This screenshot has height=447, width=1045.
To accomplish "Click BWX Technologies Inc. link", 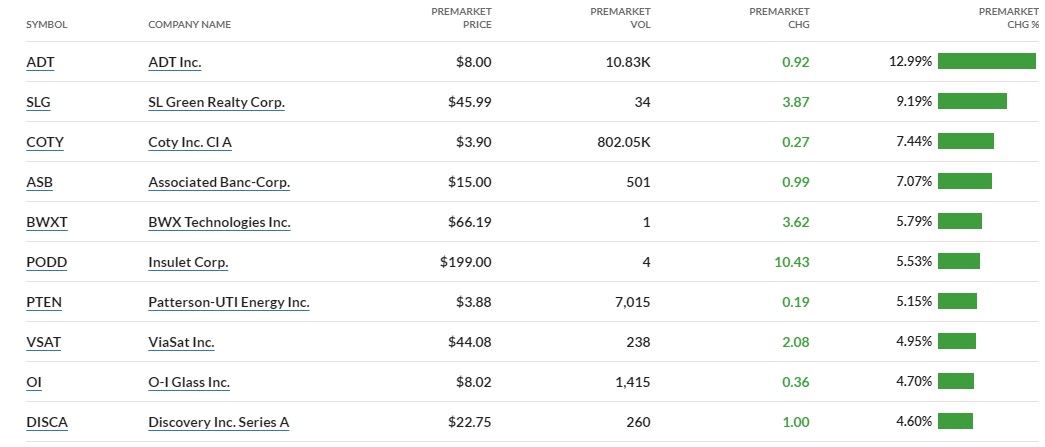I will click(219, 222).
